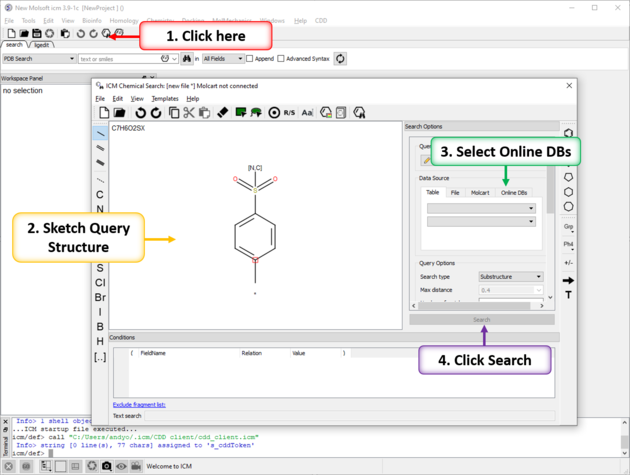Enable the Append checkbox
Viewport: 630px width, 475px height.
tap(250, 59)
